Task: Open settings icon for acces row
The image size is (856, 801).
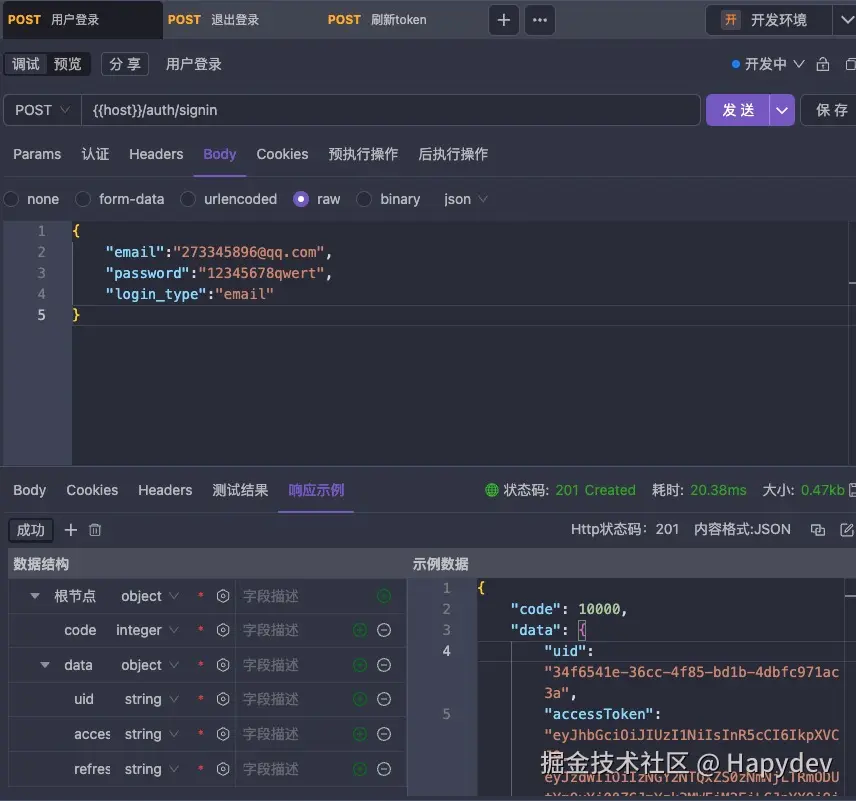Action: click(223, 734)
